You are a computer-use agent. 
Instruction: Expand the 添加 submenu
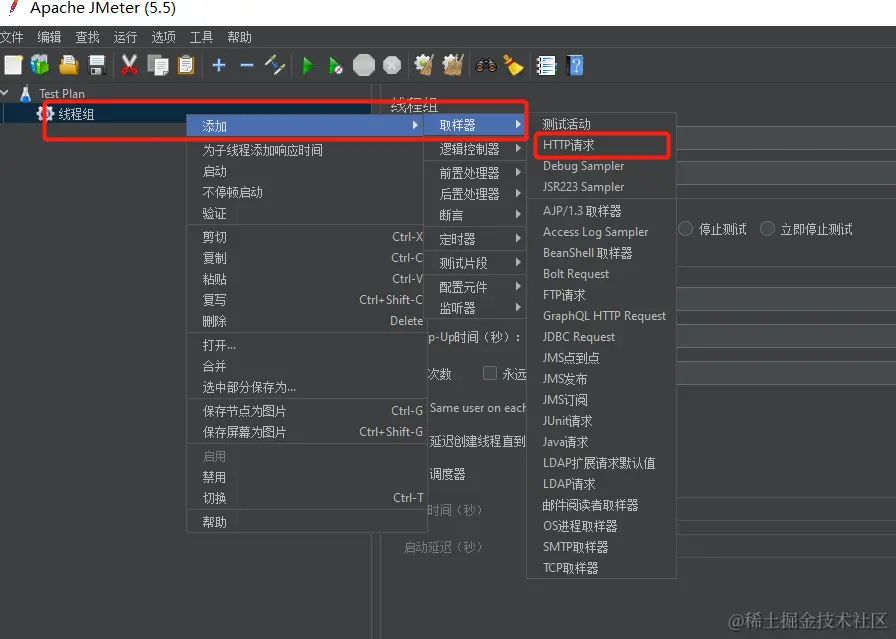[305, 126]
